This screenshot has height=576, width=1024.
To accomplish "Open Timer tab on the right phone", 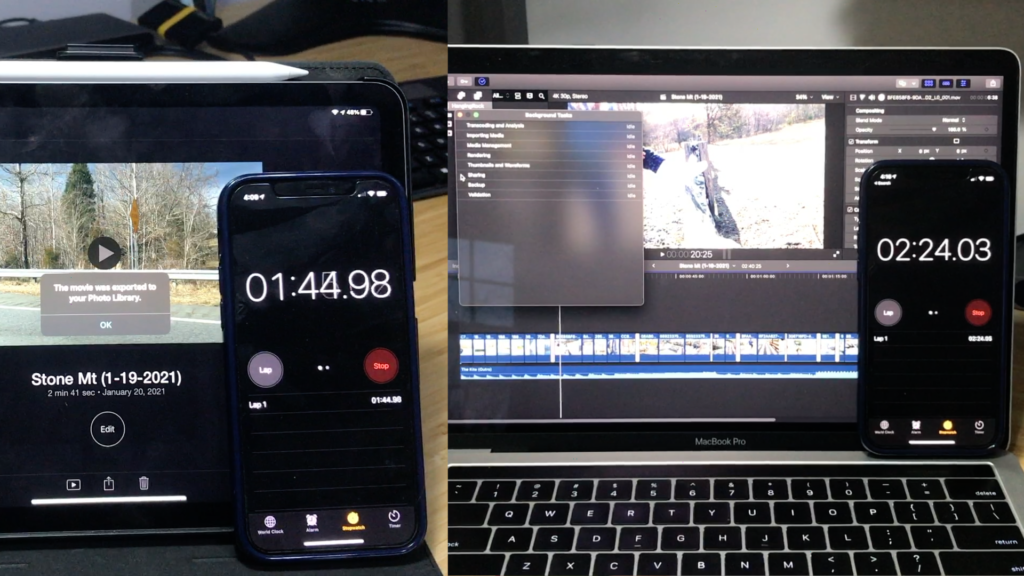I will click(979, 427).
